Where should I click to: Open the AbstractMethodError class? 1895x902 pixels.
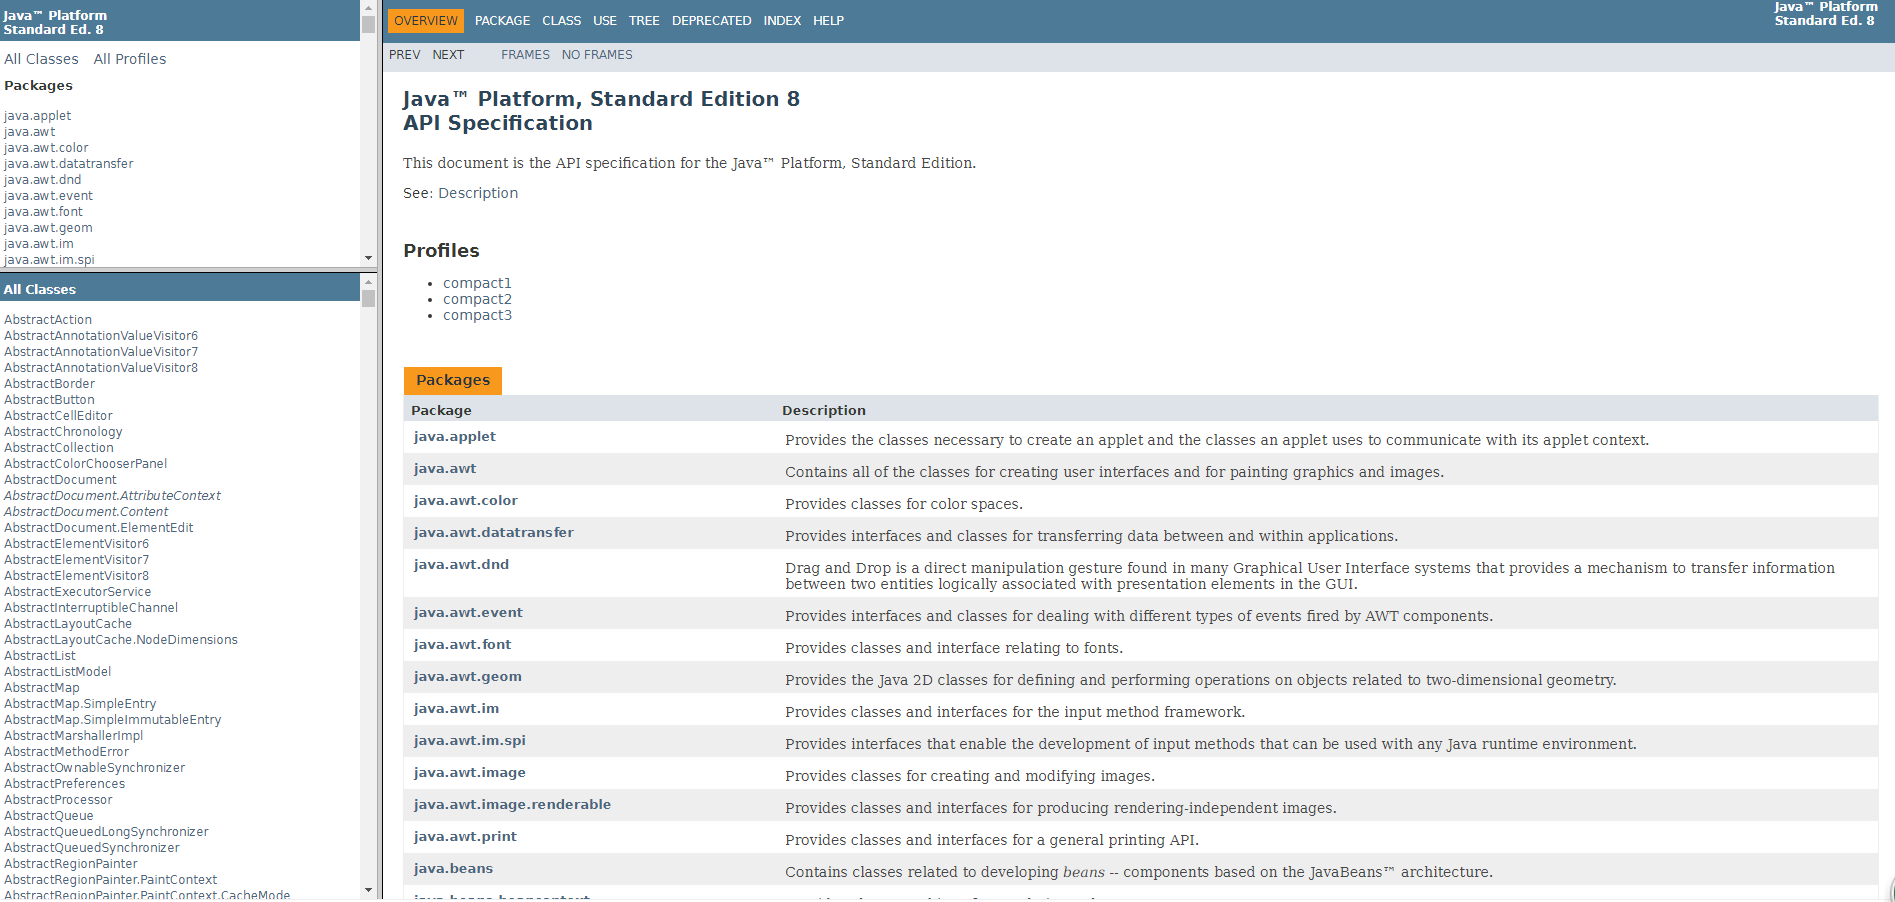[x=67, y=752]
